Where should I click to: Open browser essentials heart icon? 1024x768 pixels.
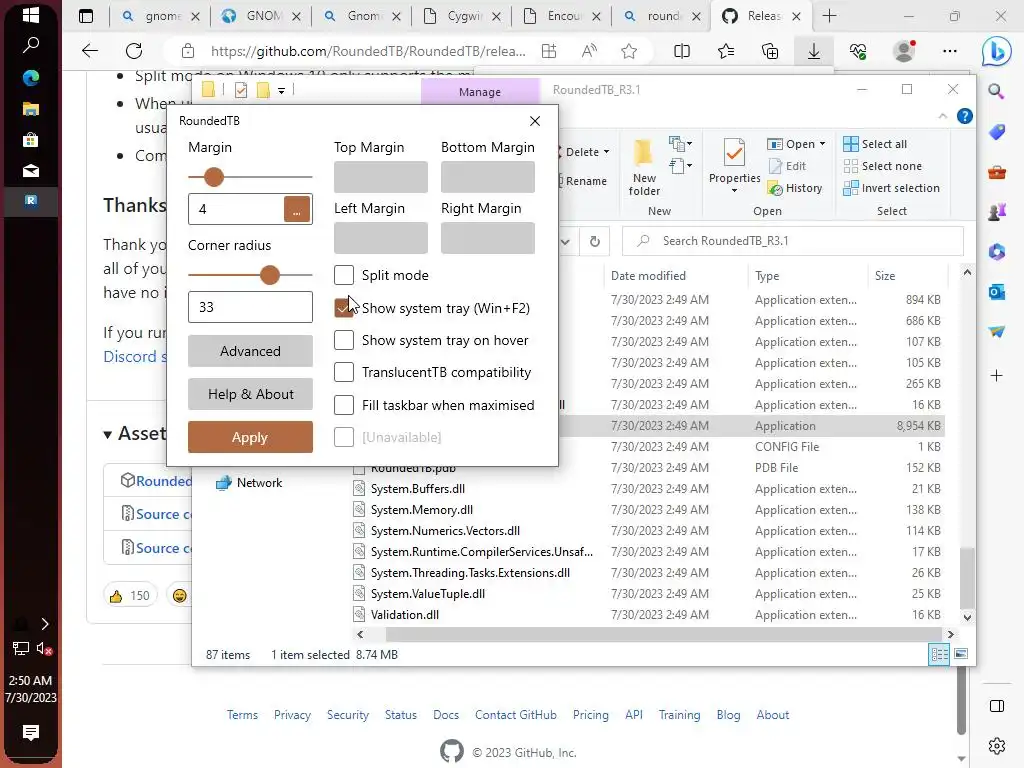click(x=858, y=51)
